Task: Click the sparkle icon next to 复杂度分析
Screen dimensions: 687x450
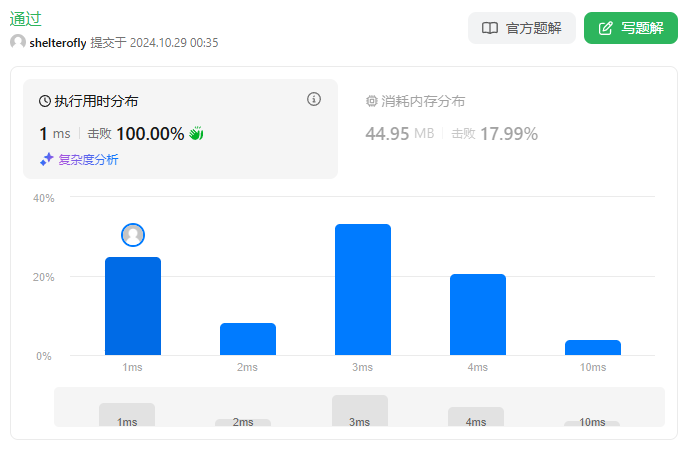Action: click(x=46, y=159)
